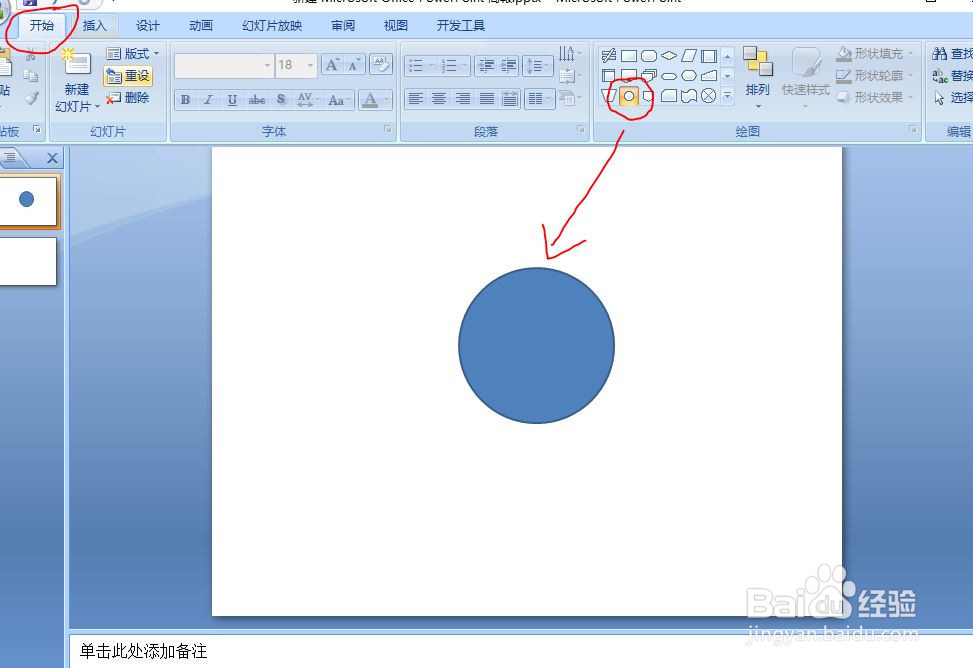
Task: Open the 开发工具 Developer tab
Action: [460, 25]
